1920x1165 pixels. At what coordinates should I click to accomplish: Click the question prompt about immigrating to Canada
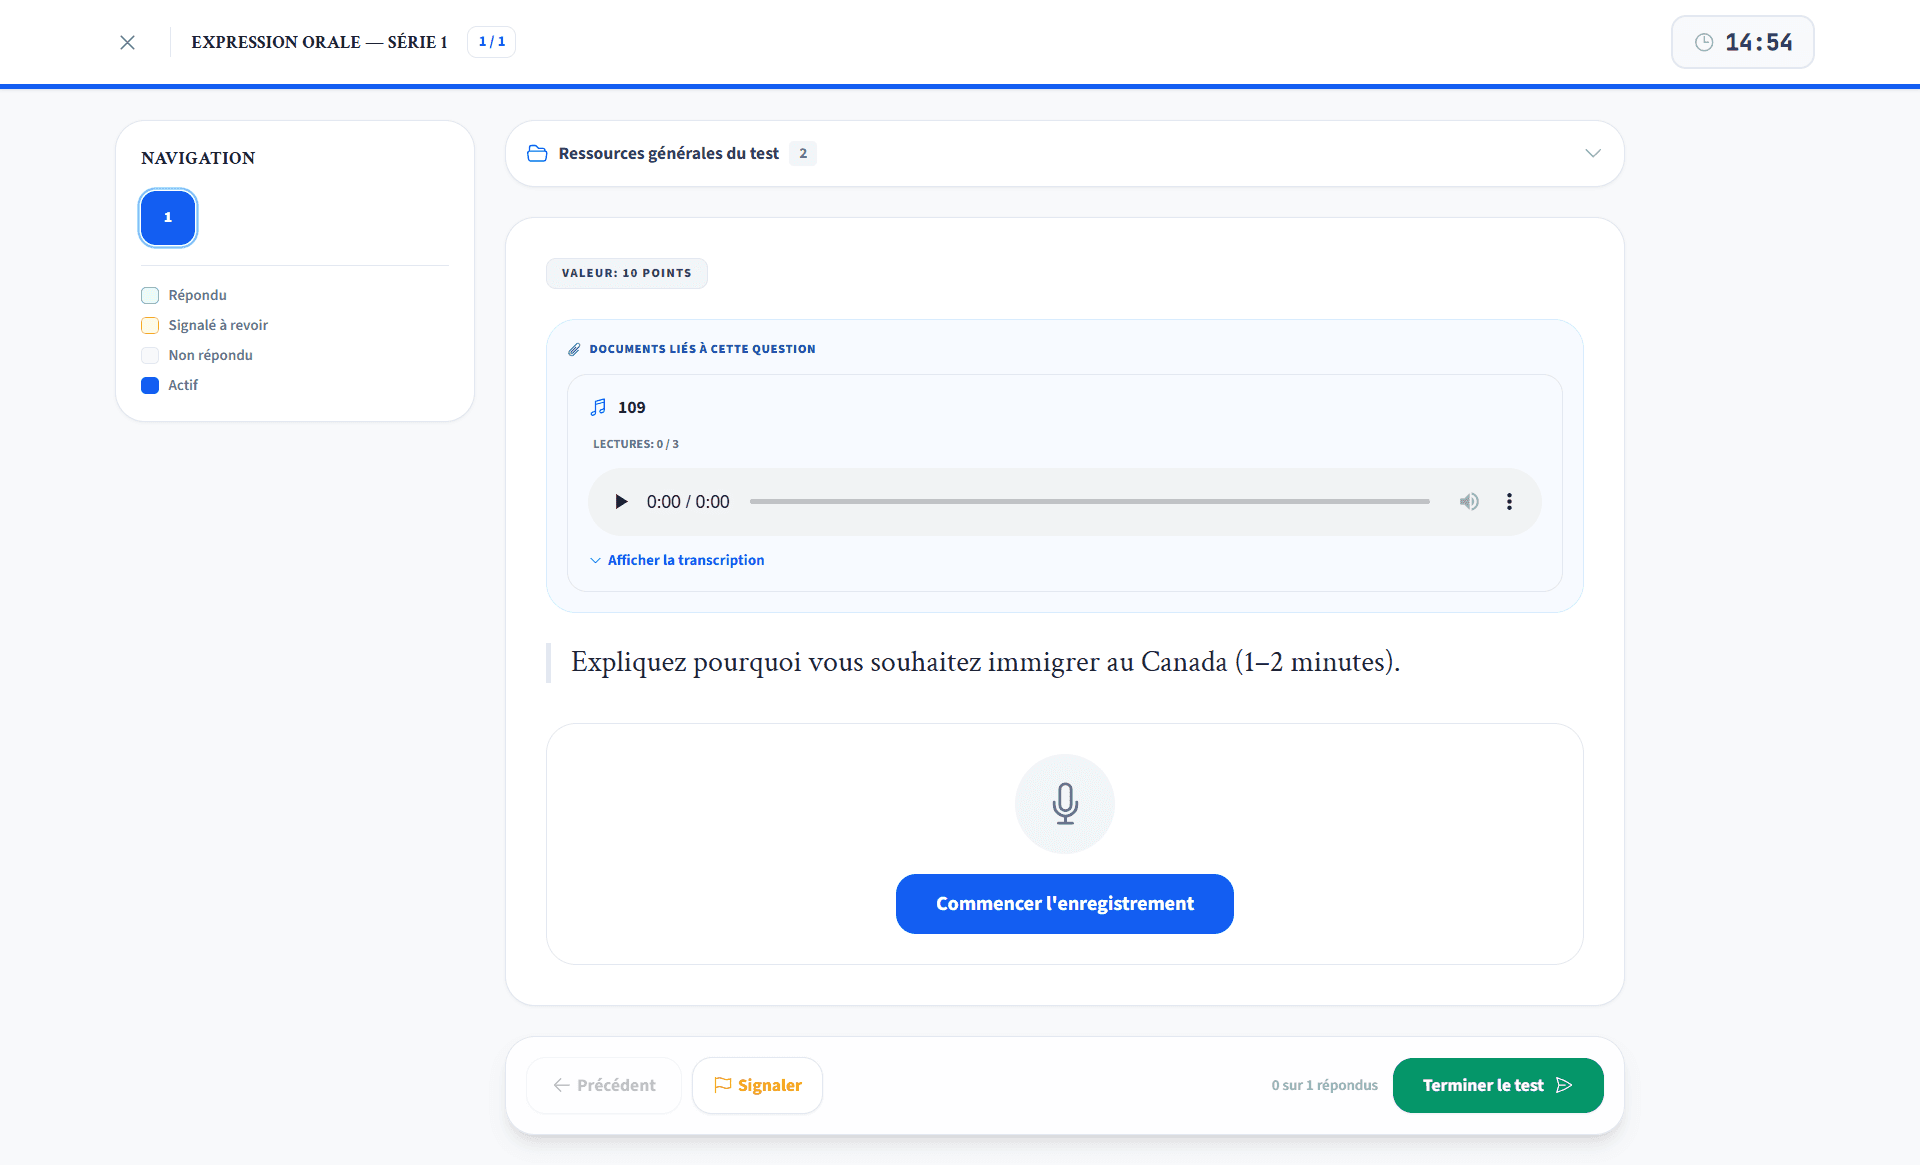click(x=985, y=662)
